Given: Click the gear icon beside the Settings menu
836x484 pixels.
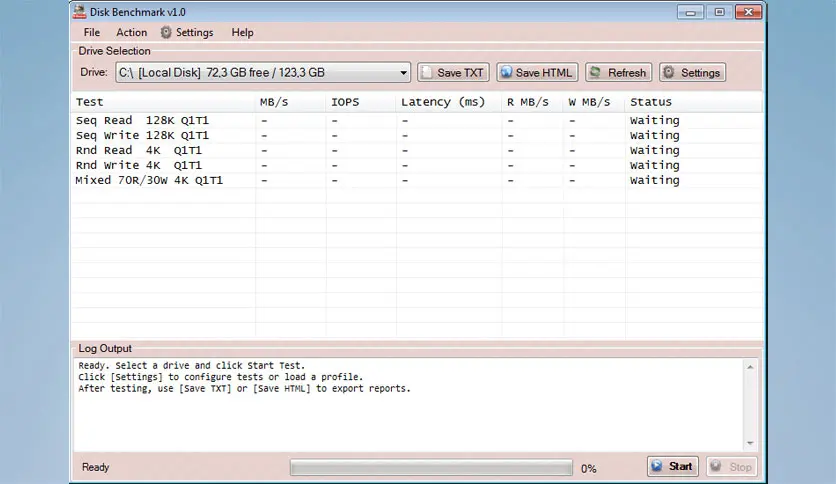Looking at the screenshot, I should [x=166, y=33].
